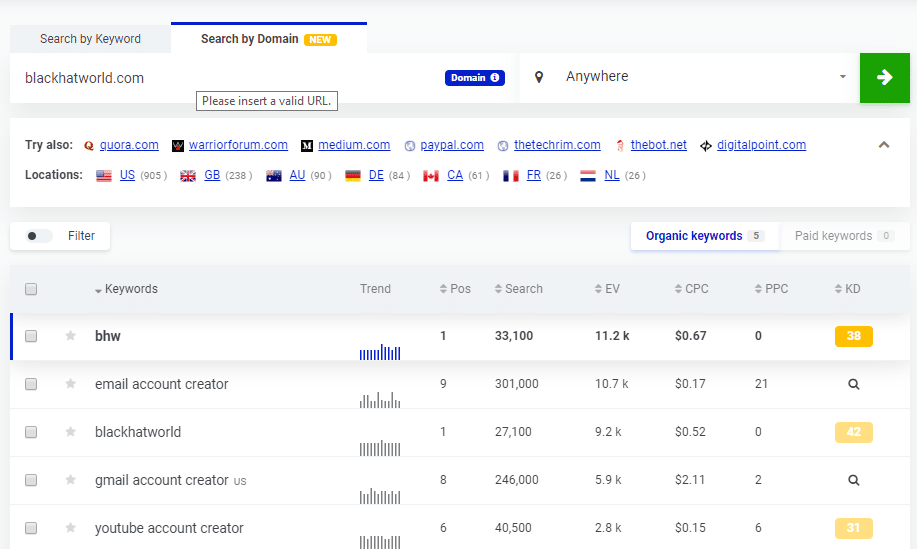The image size is (917, 549).
Task: Check the gmail account creator checkbox
Action: coord(31,479)
